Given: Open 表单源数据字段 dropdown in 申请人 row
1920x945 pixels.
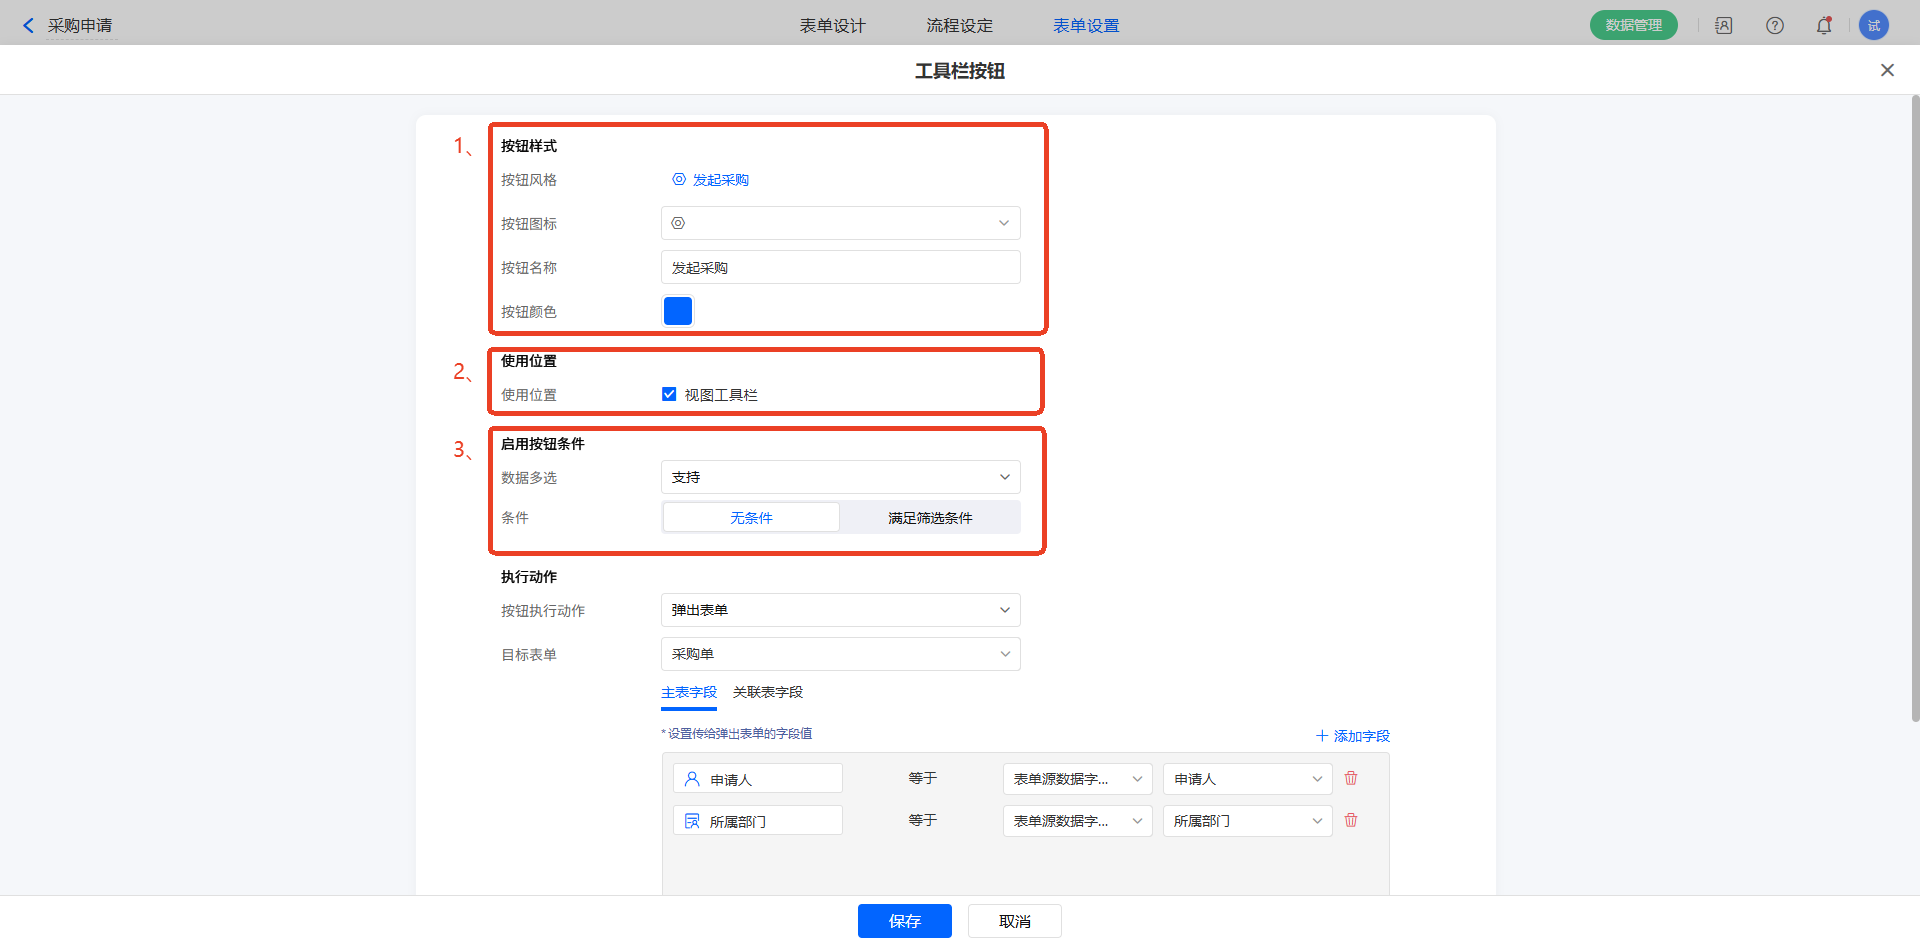Looking at the screenshot, I should [x=1078, y=778].
